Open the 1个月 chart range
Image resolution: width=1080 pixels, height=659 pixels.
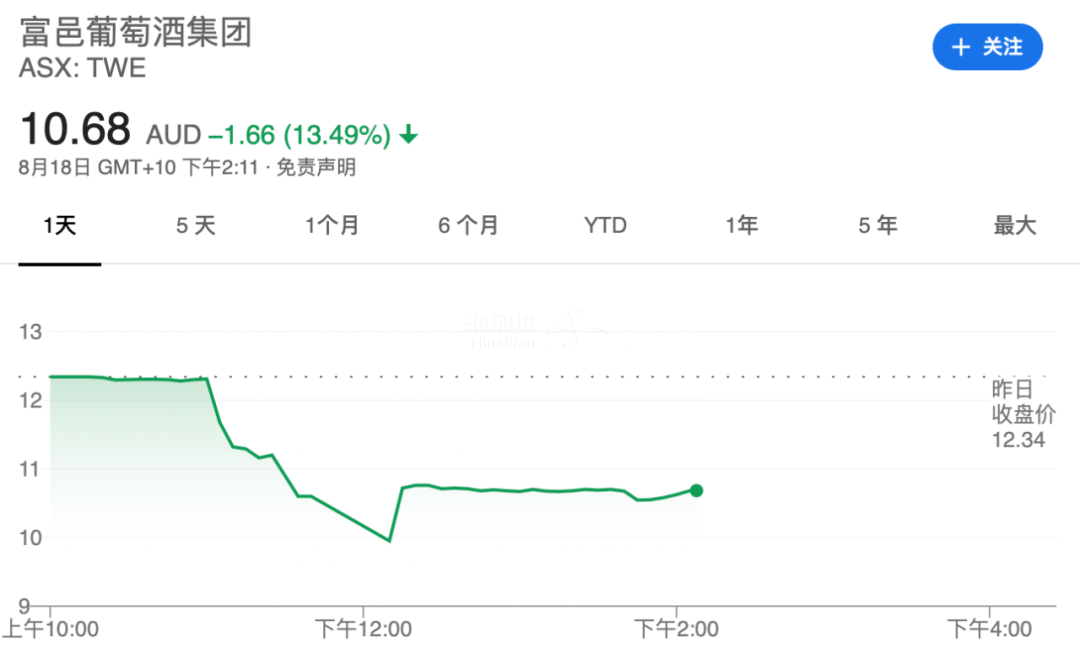(x=332, y=226)
